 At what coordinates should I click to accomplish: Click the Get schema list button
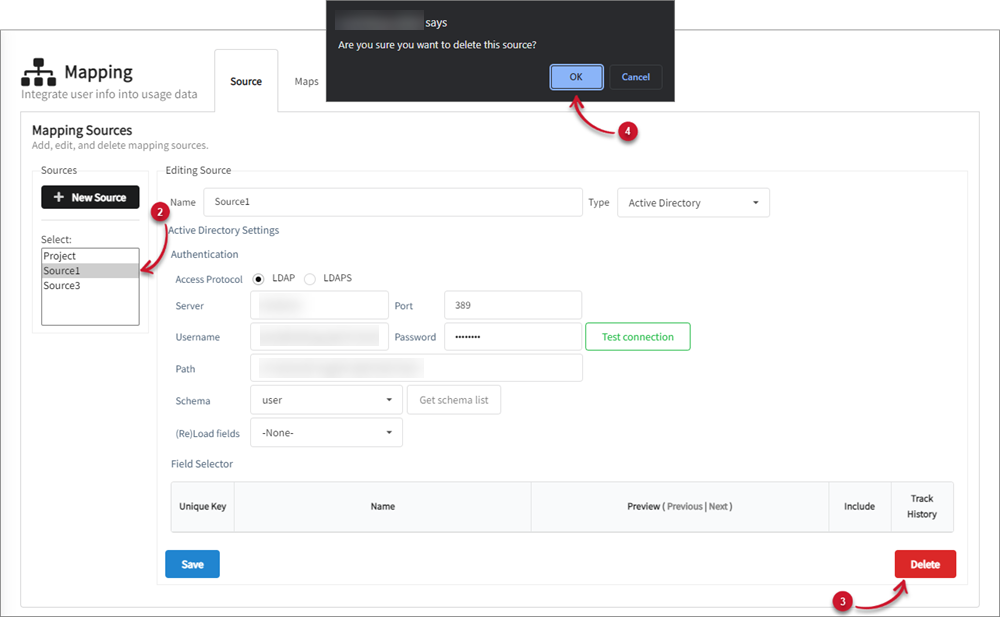pos(454,400)
